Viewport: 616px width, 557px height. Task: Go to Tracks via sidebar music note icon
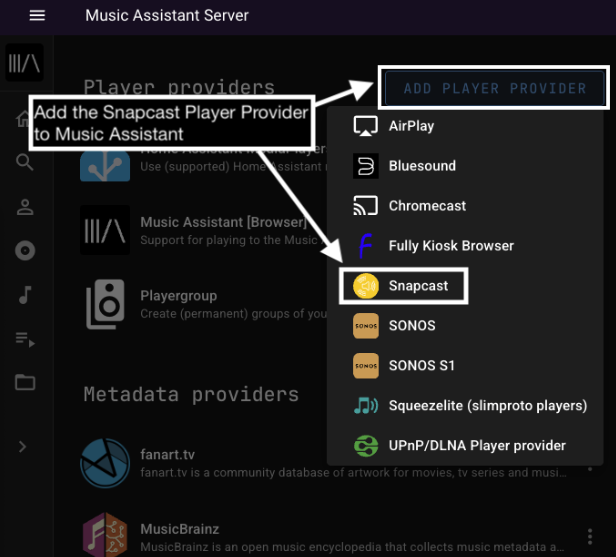click(25, 295)
